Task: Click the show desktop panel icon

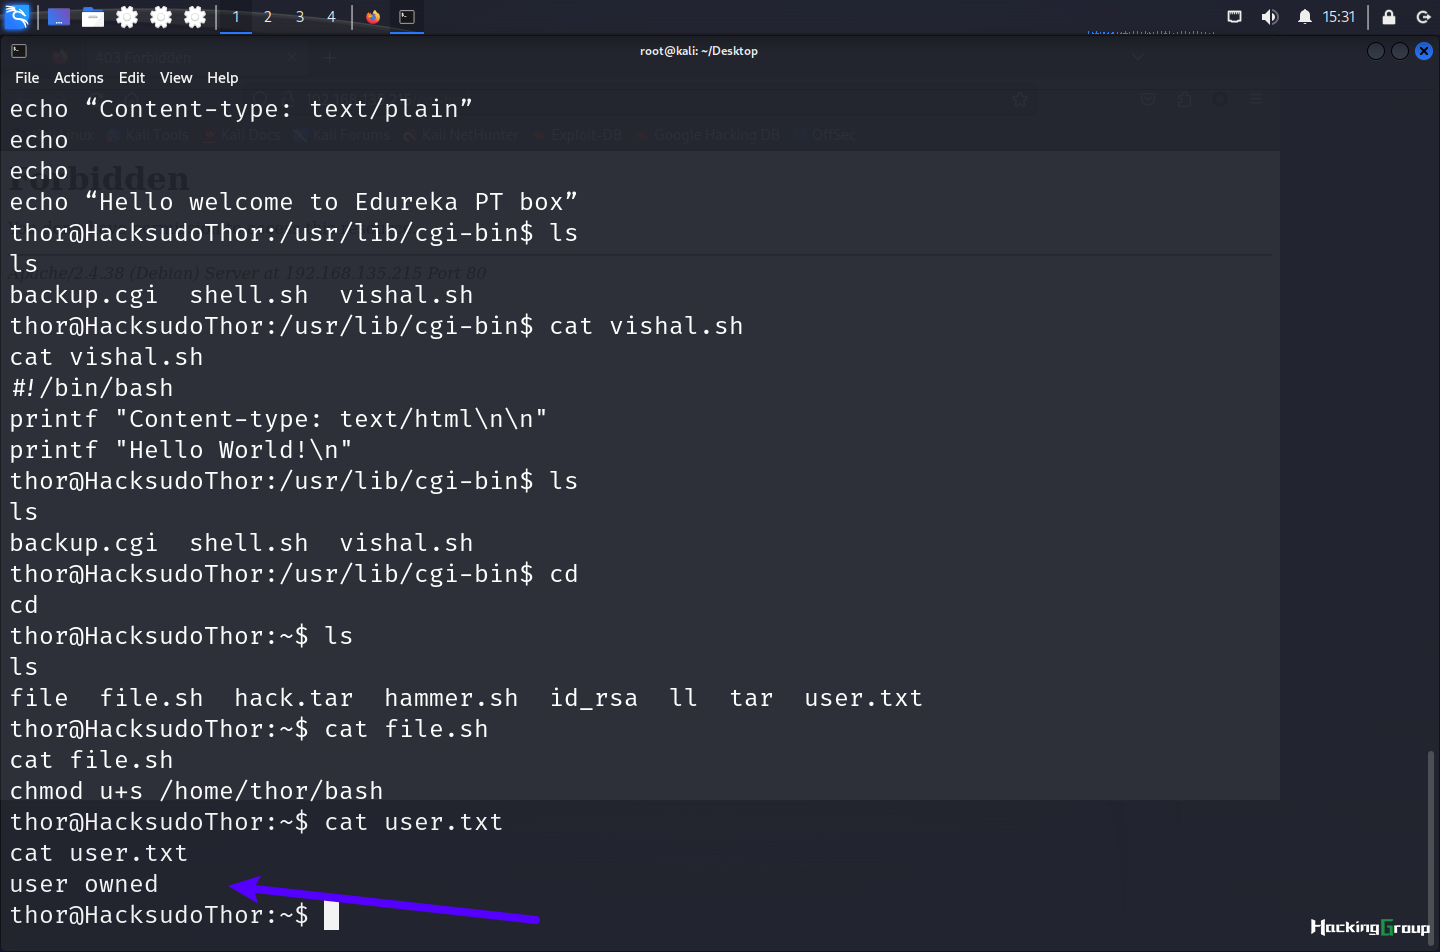Action: (x=59, y=17)
